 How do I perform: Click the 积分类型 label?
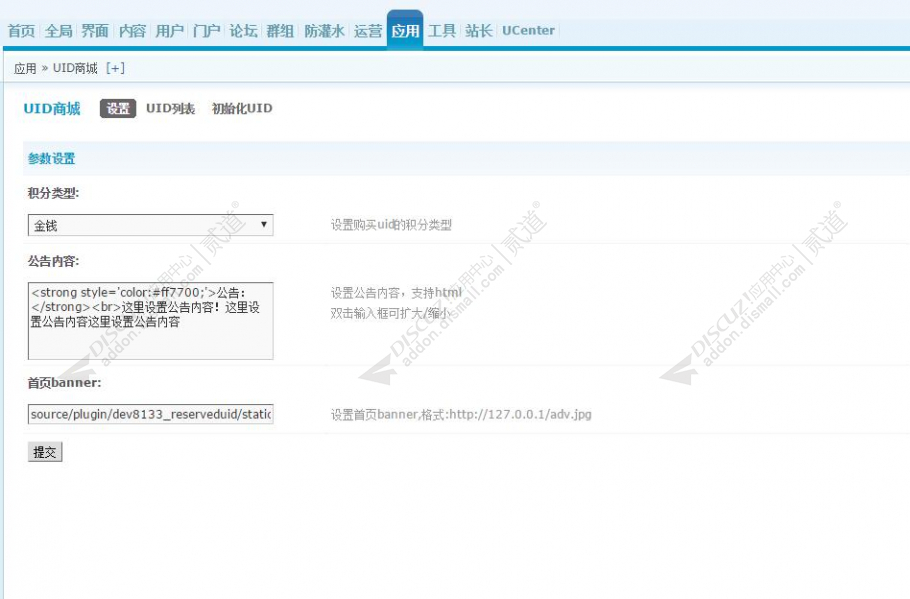pos(53,193)
